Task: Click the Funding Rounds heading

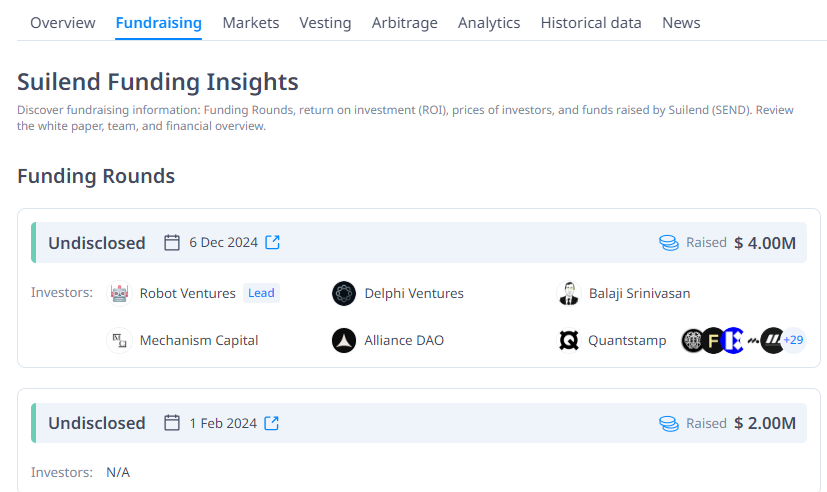Action: pyautogui.click(x=95, y=176)
